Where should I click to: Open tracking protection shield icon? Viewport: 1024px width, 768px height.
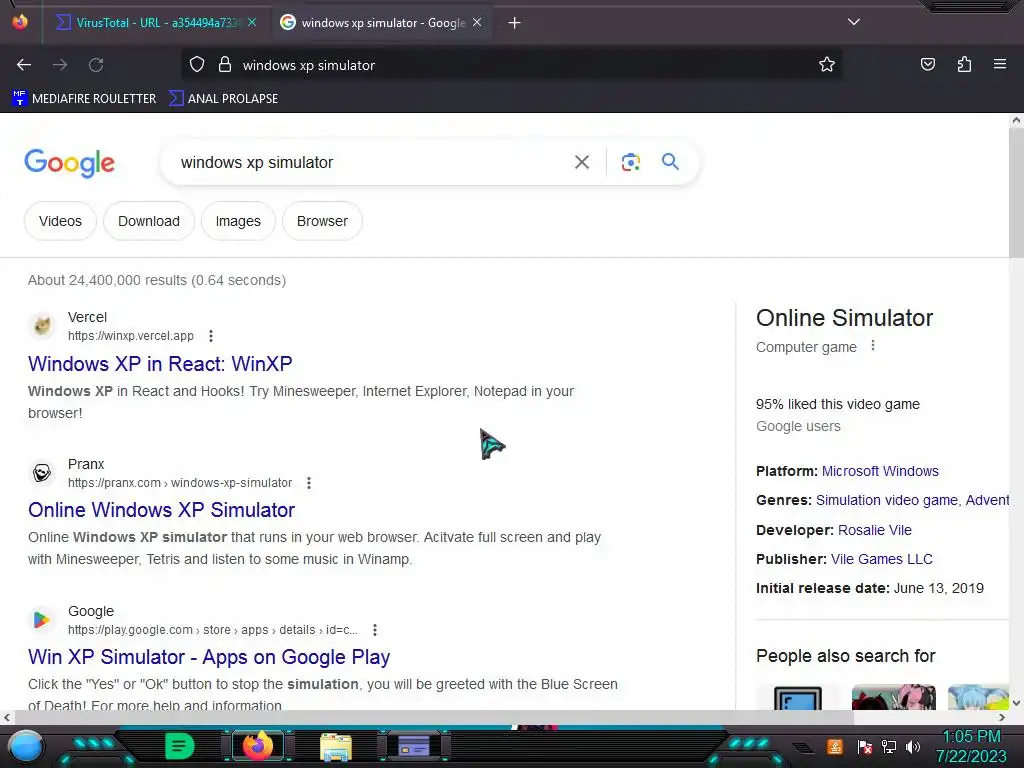[197, 65]
